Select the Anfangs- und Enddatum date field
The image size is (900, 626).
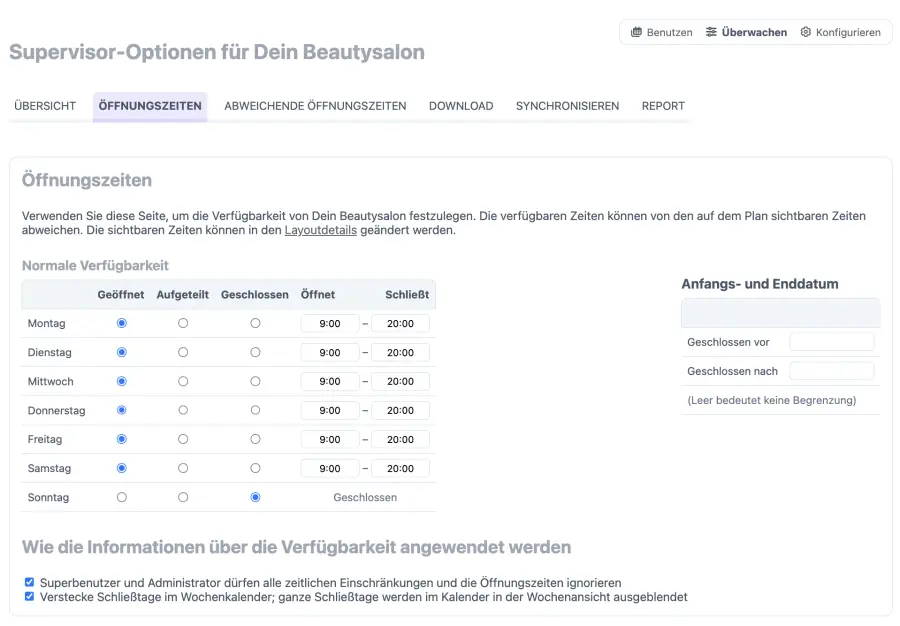coord(780,313)
